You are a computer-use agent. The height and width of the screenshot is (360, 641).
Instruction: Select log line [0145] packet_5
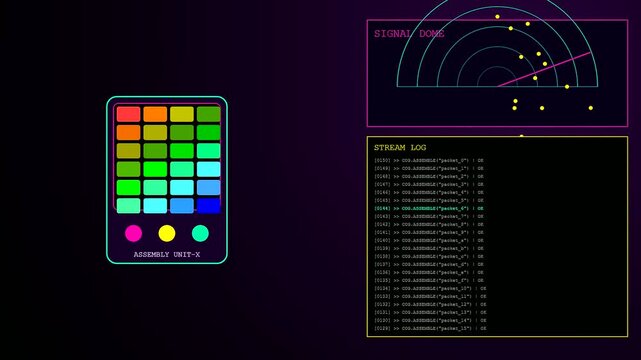click(x=429, y=201)
